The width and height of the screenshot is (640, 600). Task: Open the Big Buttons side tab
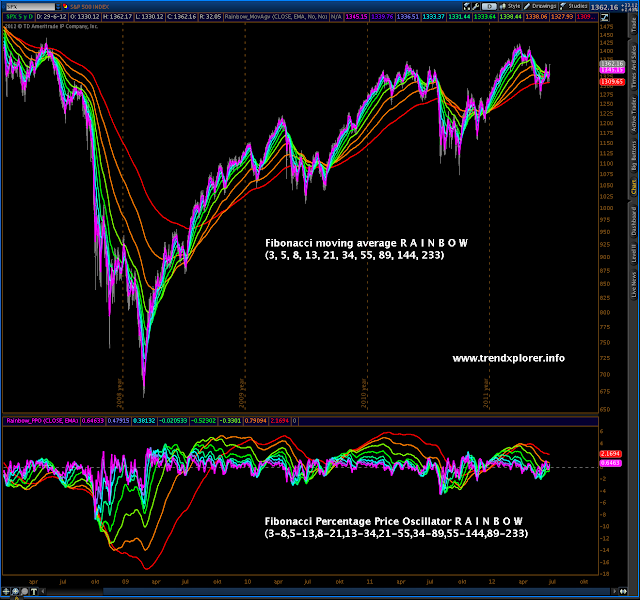(634, 156)
